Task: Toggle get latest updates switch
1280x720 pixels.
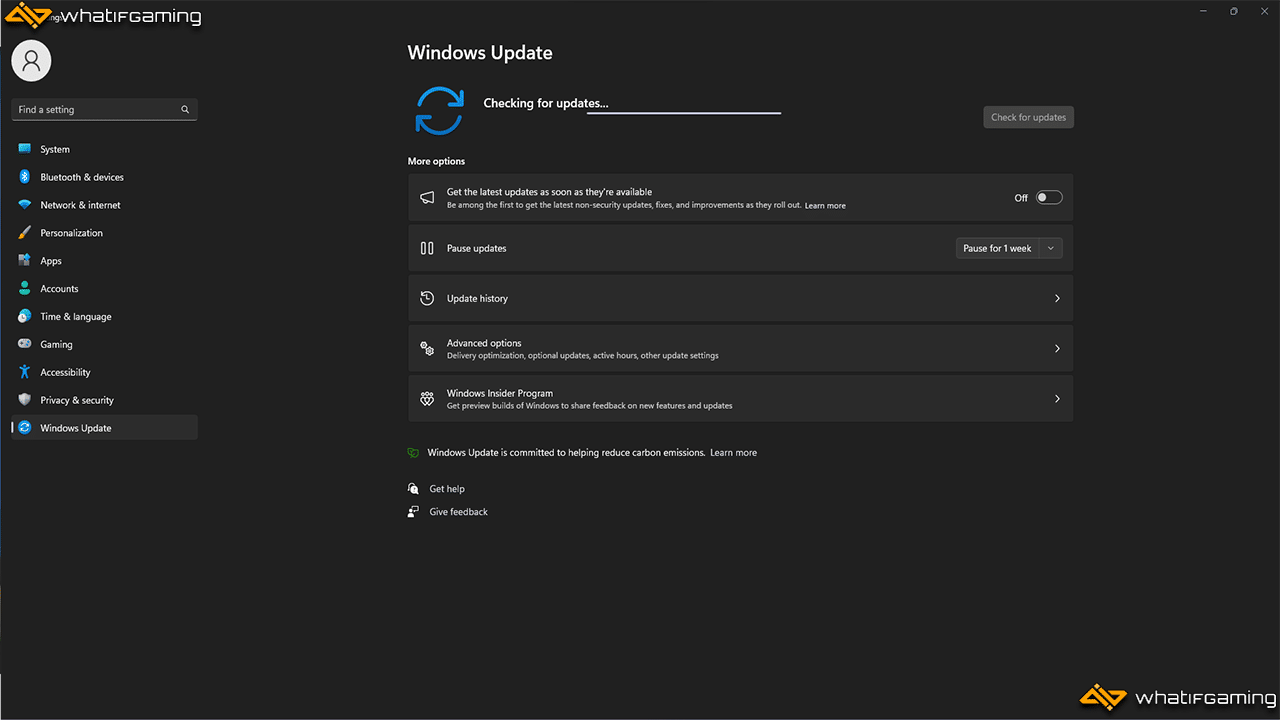Action: click(x=1049, y=198)
